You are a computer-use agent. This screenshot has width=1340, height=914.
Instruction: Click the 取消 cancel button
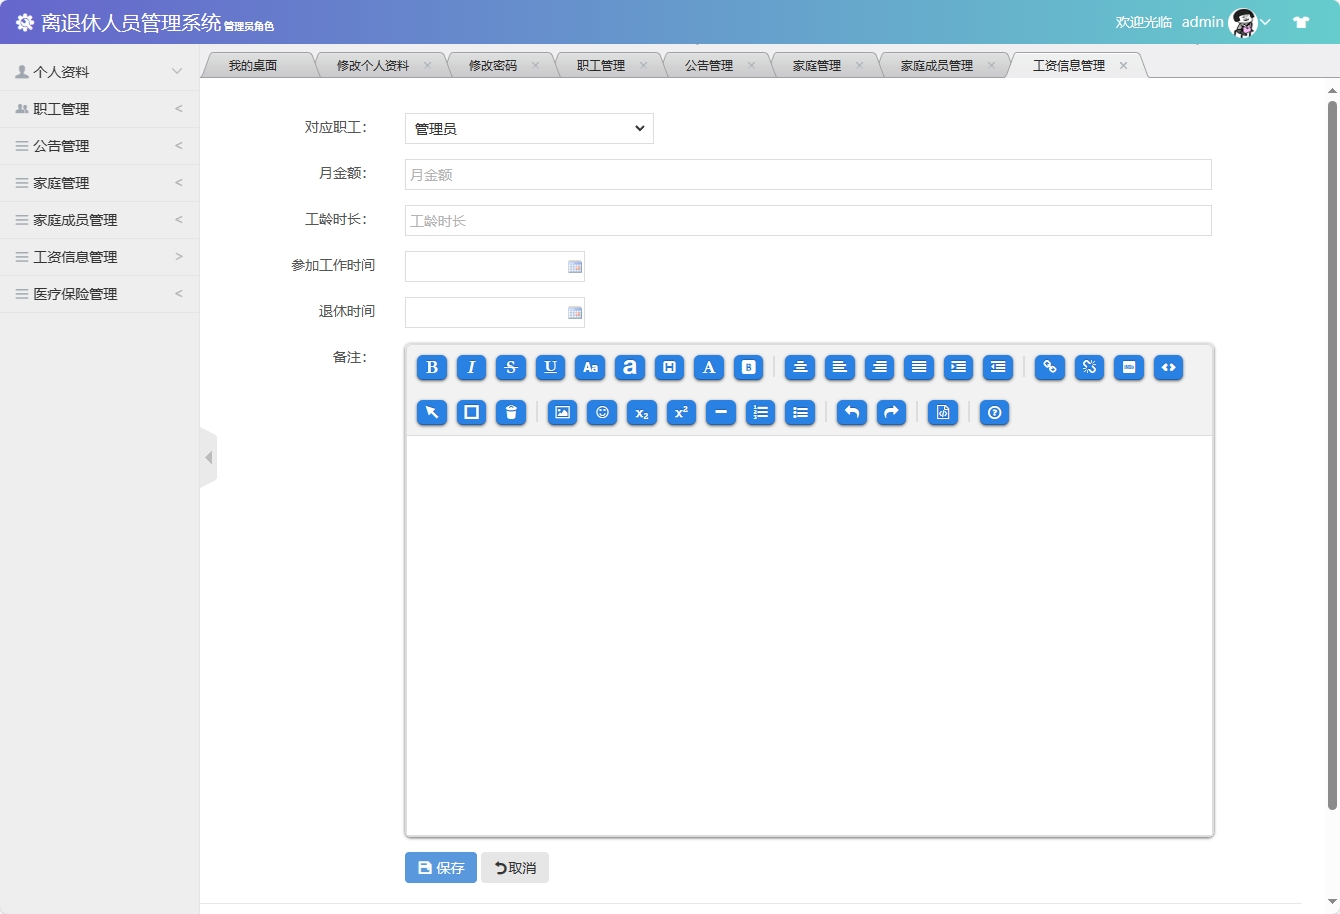coord(515,868)
